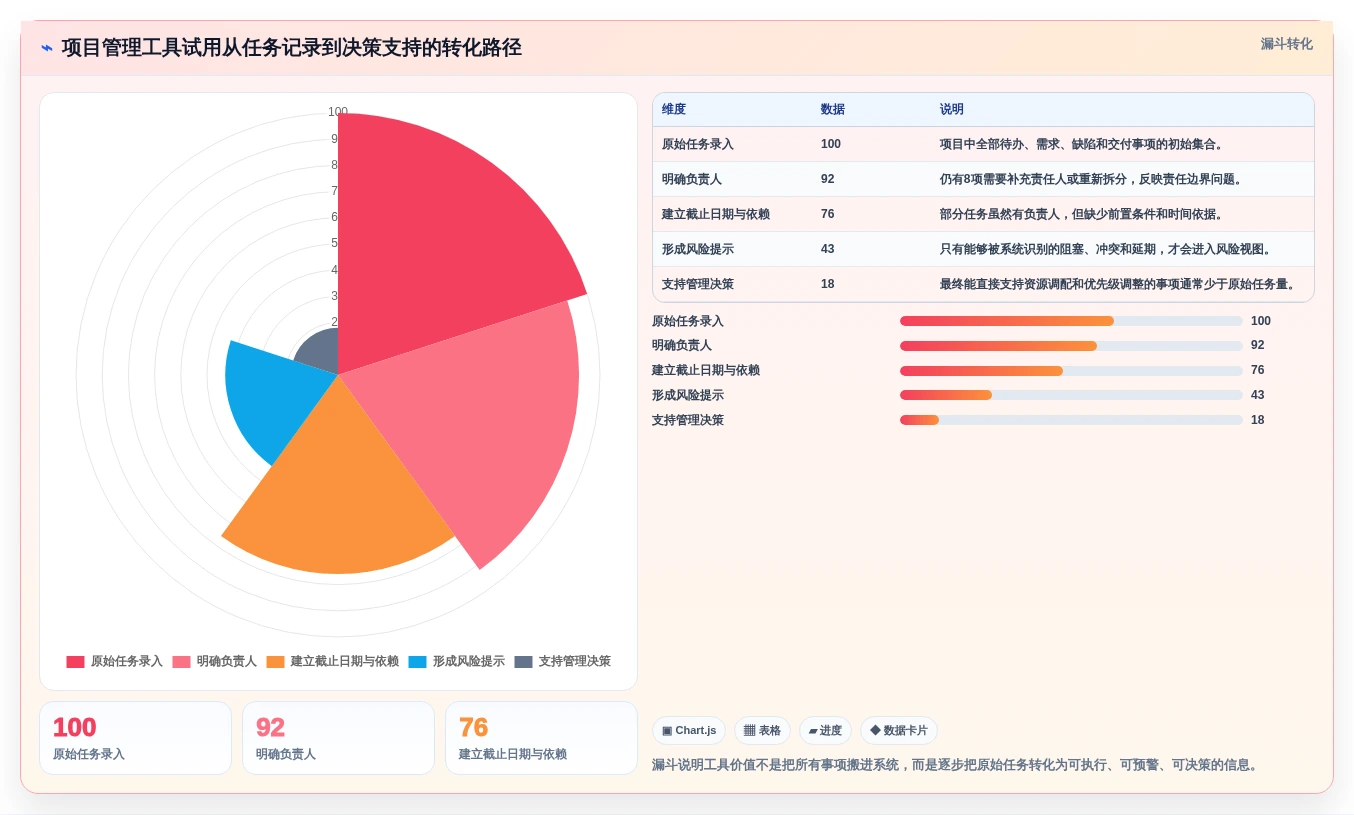Click description starting 仍有8项需要补充
The width and height of the screenshot is (1354, 815).
(1092, 179)
